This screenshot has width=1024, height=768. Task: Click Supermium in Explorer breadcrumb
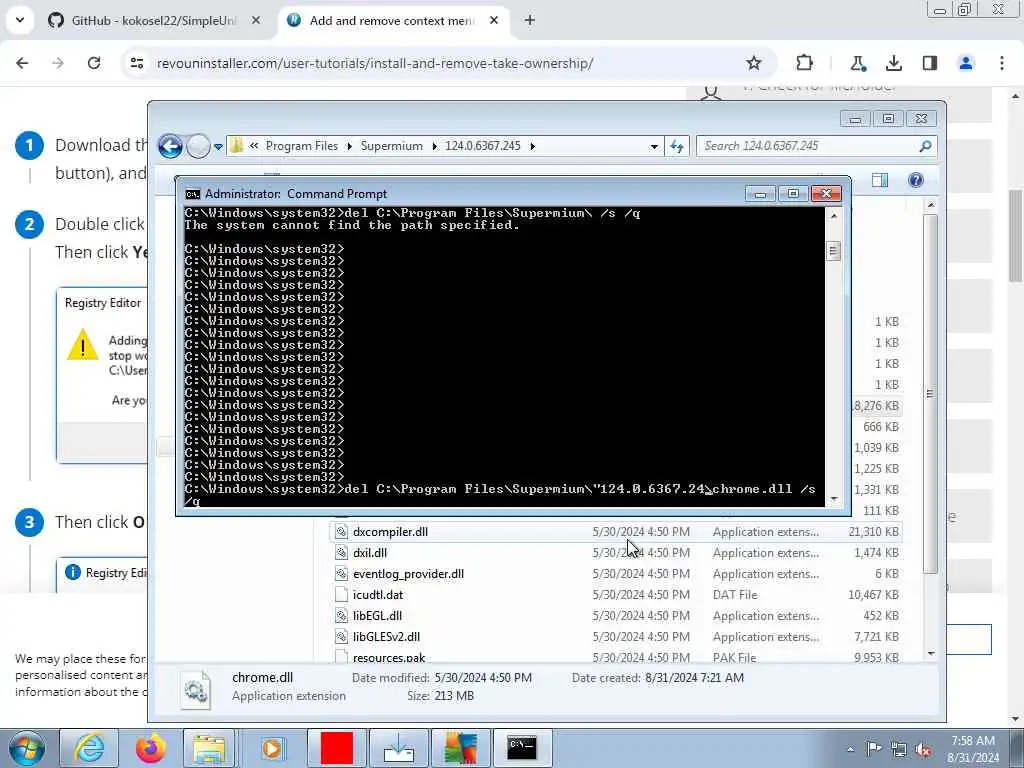(391, 146)
